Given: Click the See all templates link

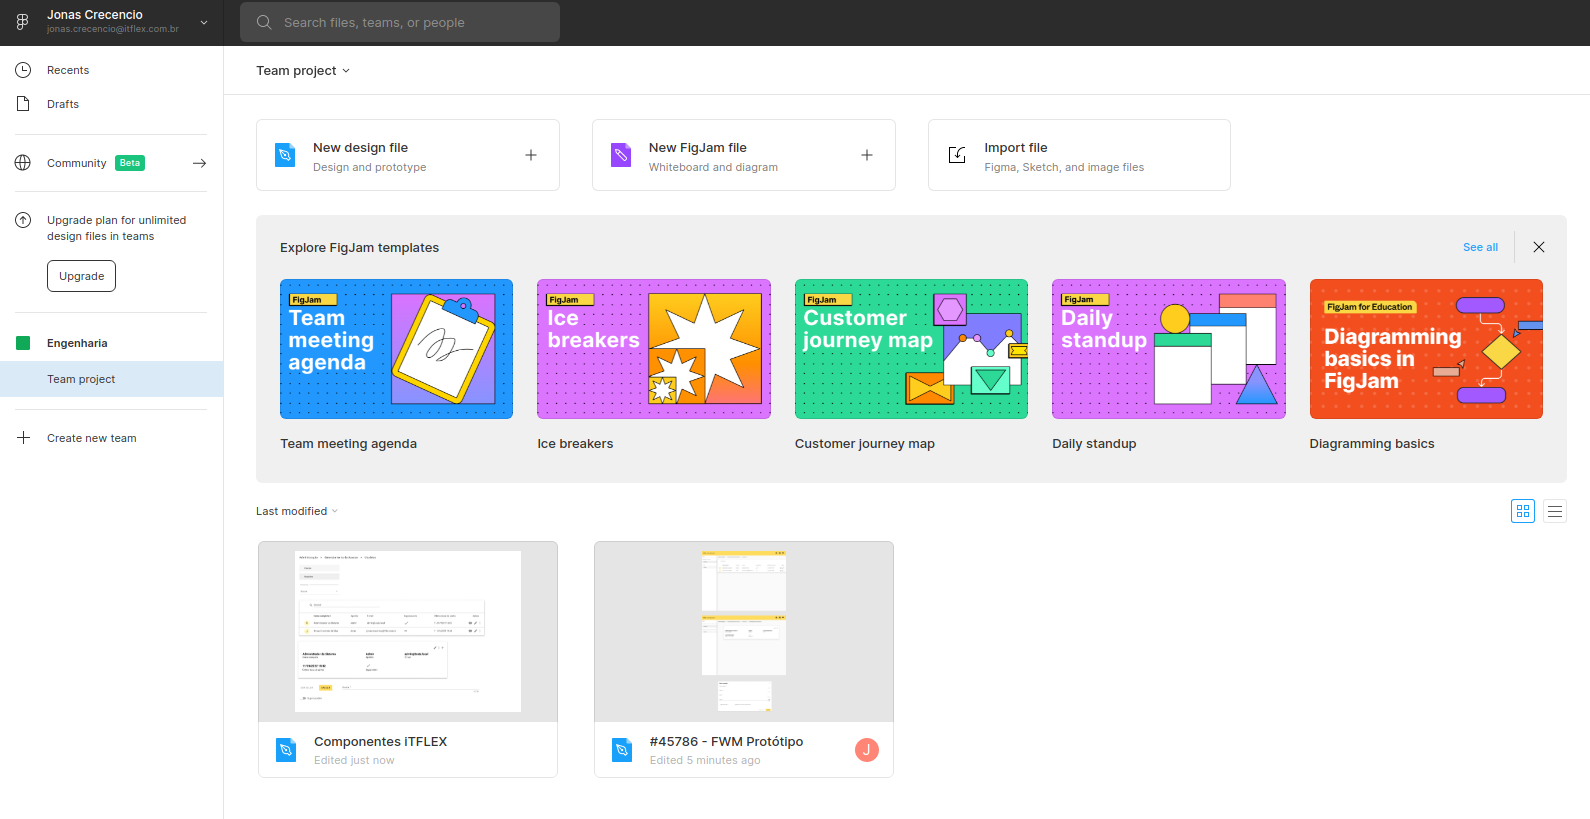Looking at the screenshot, I should click(1480, 247).
